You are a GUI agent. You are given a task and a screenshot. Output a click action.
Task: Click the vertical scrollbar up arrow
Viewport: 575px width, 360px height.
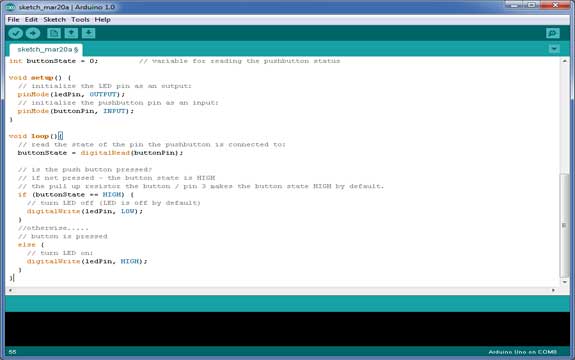(564, 61)
